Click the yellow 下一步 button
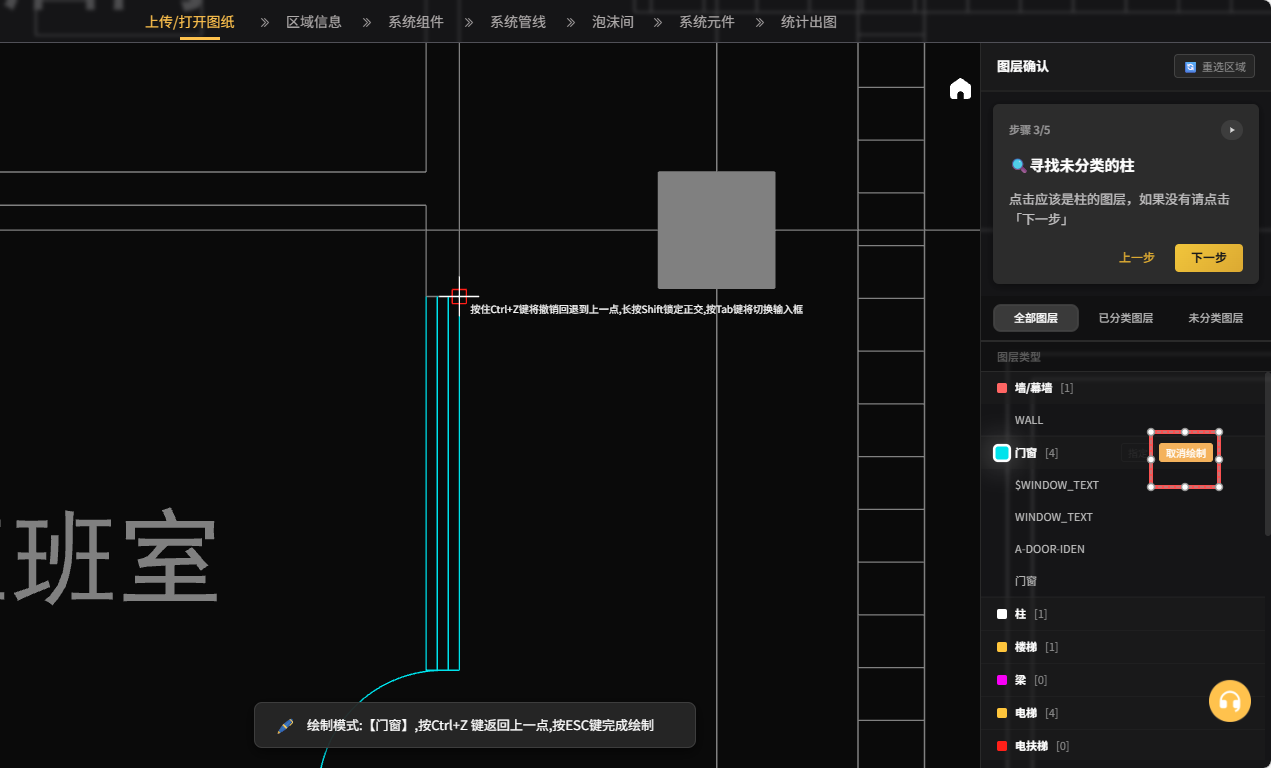Screen dimensions: 1271x768 click(x=1208, y=258)
